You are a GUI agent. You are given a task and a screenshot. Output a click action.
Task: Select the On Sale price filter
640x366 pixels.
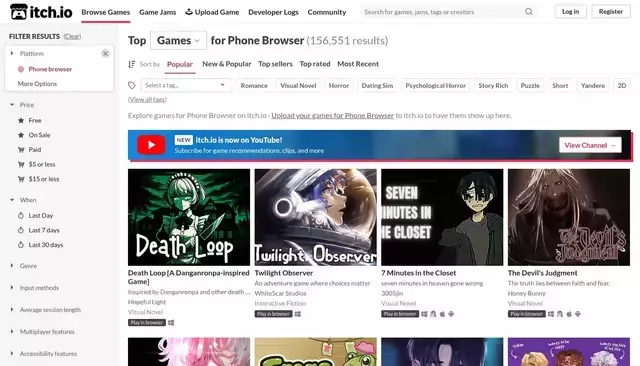[40, 135]
